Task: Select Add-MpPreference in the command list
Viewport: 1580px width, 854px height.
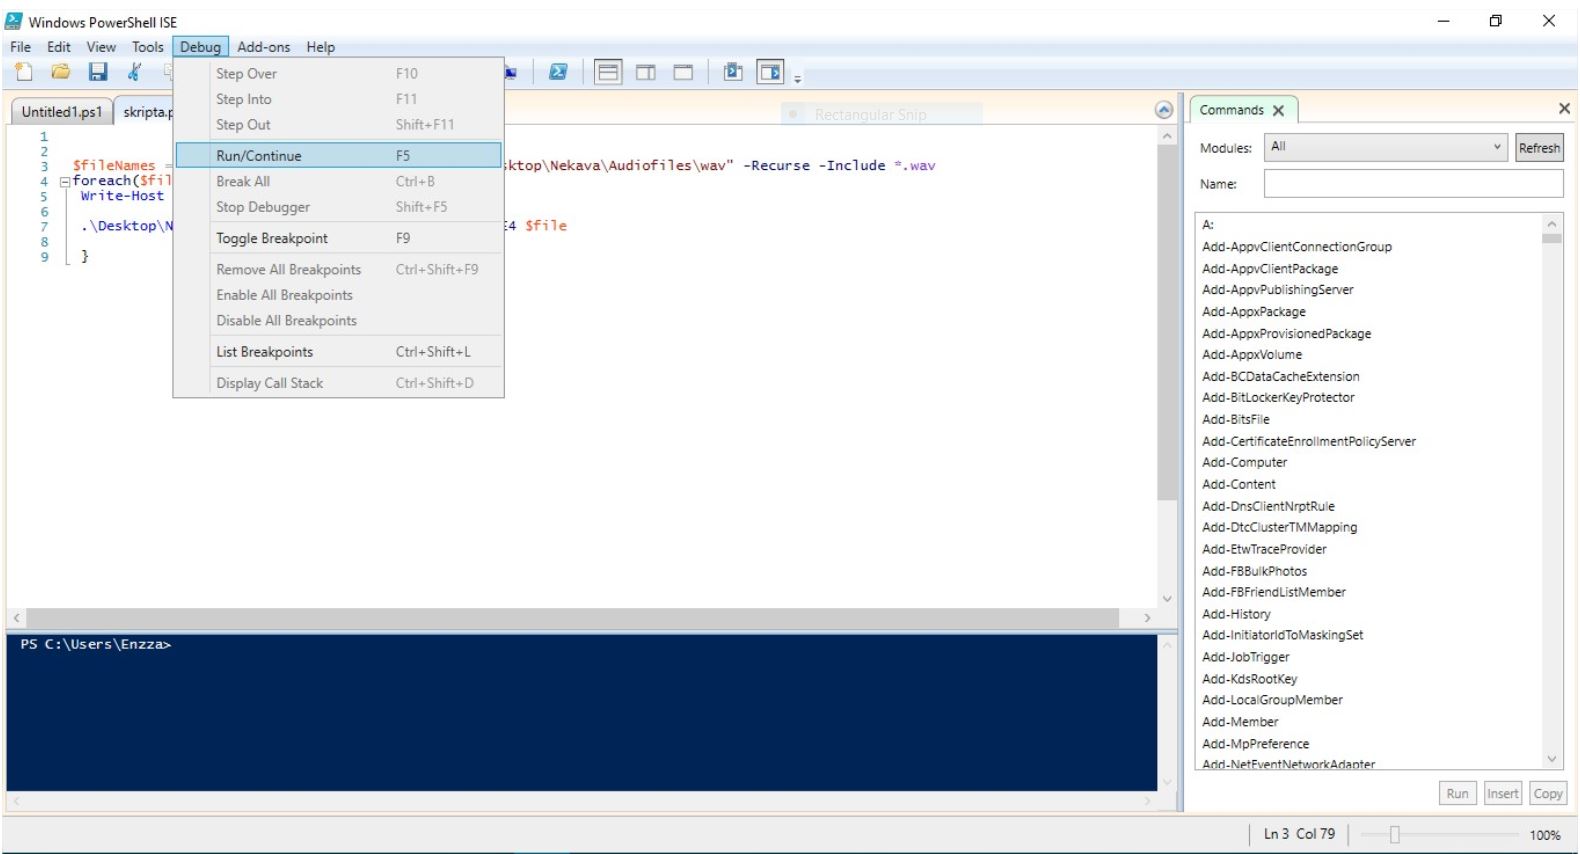Action: 1256,744
